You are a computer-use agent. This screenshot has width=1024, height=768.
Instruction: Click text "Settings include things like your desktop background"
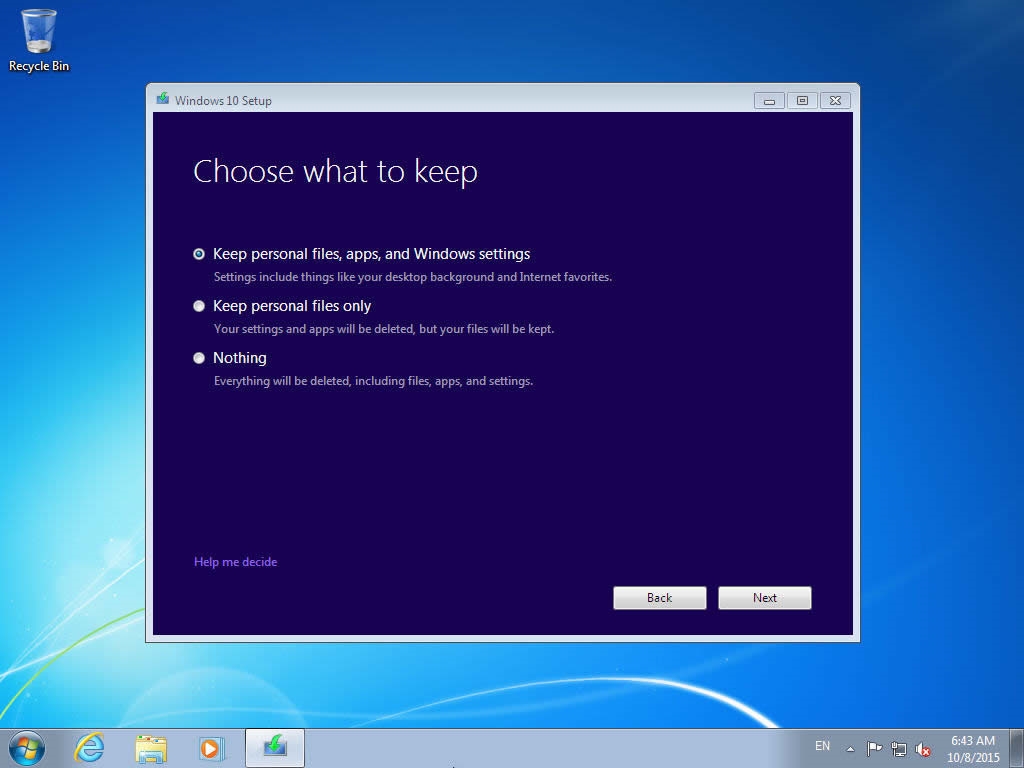click(x=354, y=277)
